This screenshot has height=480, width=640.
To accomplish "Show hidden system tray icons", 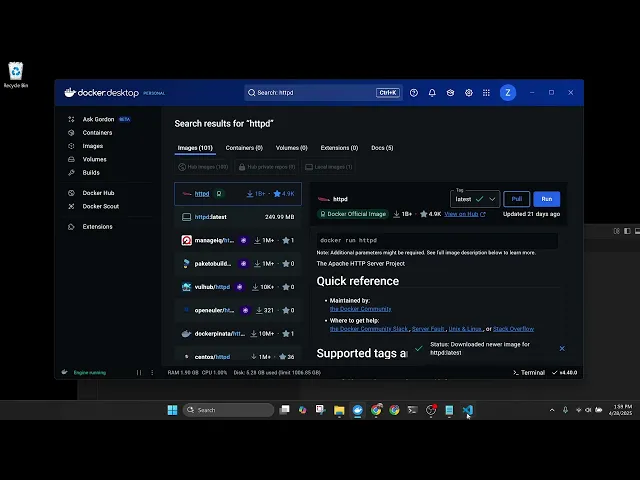I will click(x=552, y=410).
